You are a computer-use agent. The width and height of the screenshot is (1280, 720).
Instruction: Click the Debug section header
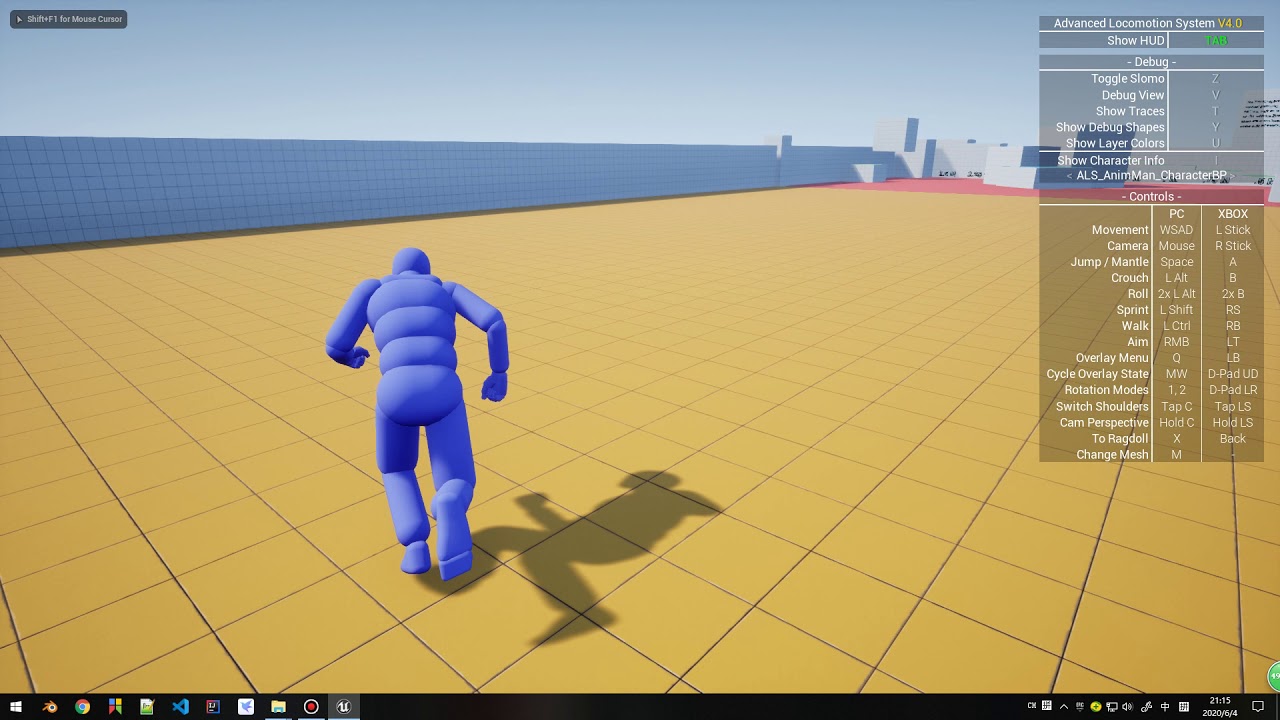1151,62
